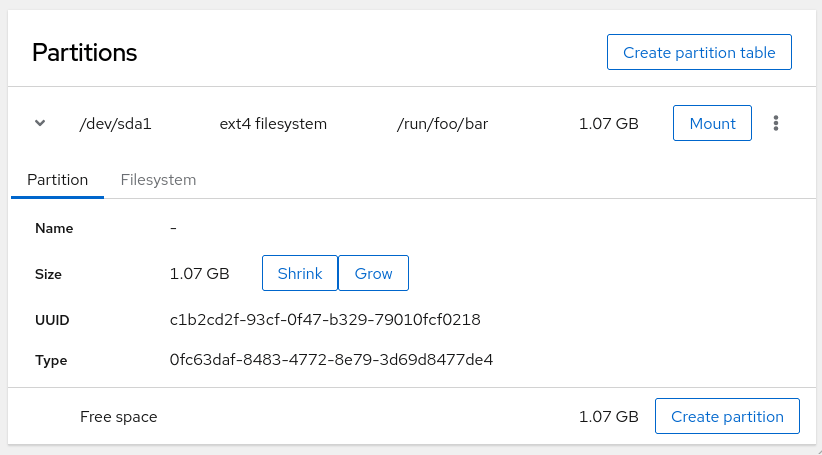
Task: Click the 1.07 GB free space size
Action: click(x=608, y=416)
